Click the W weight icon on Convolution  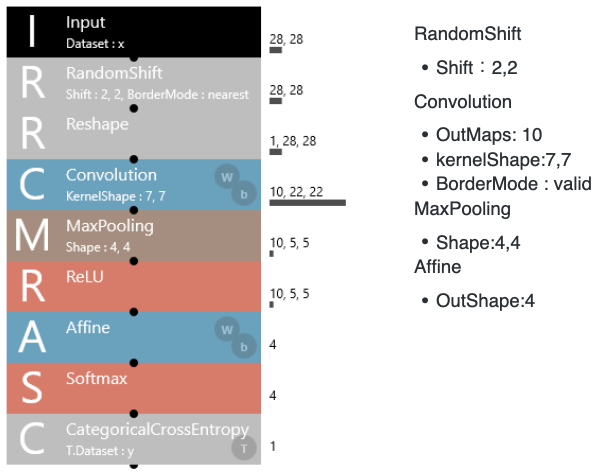[226, 176]
